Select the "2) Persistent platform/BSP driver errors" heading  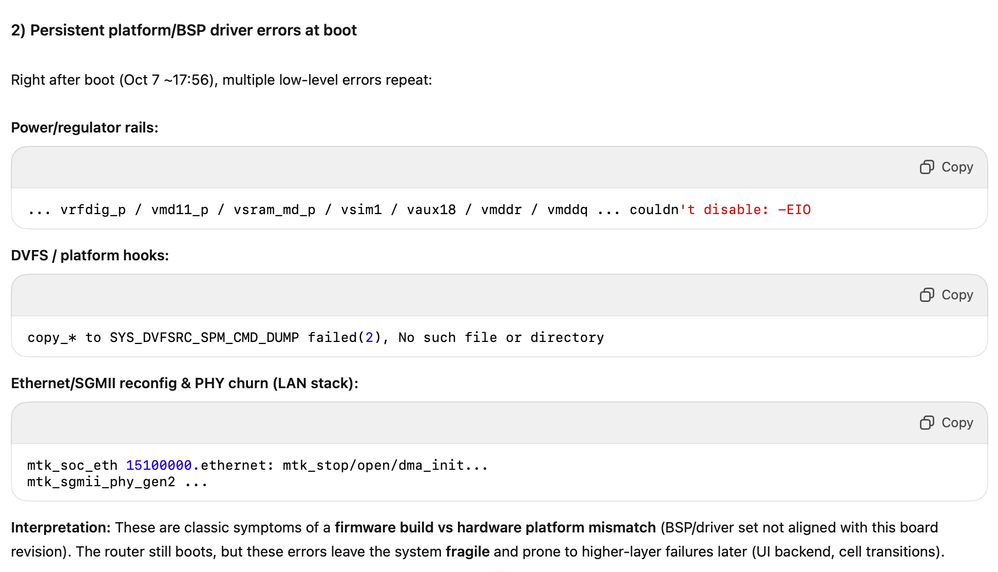(184, 30)
